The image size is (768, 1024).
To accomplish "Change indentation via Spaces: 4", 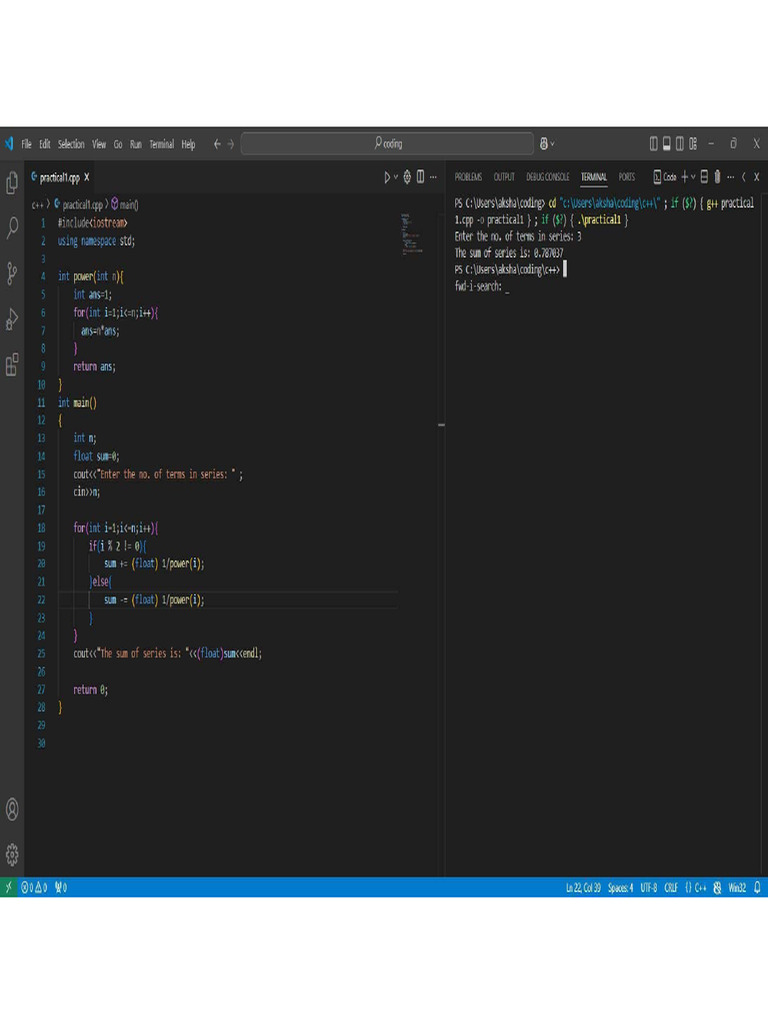I will [x=620, y=887].
